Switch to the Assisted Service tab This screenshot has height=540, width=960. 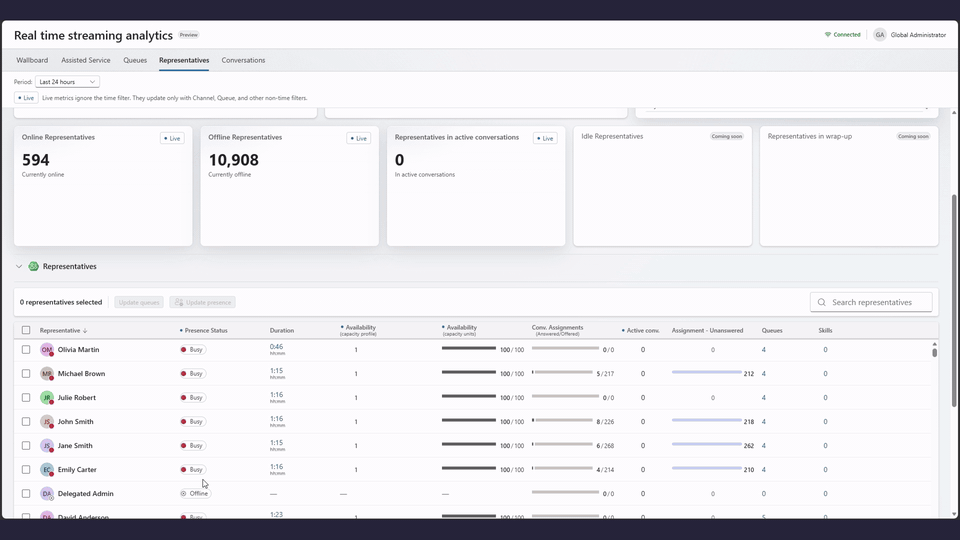point(86,60)
